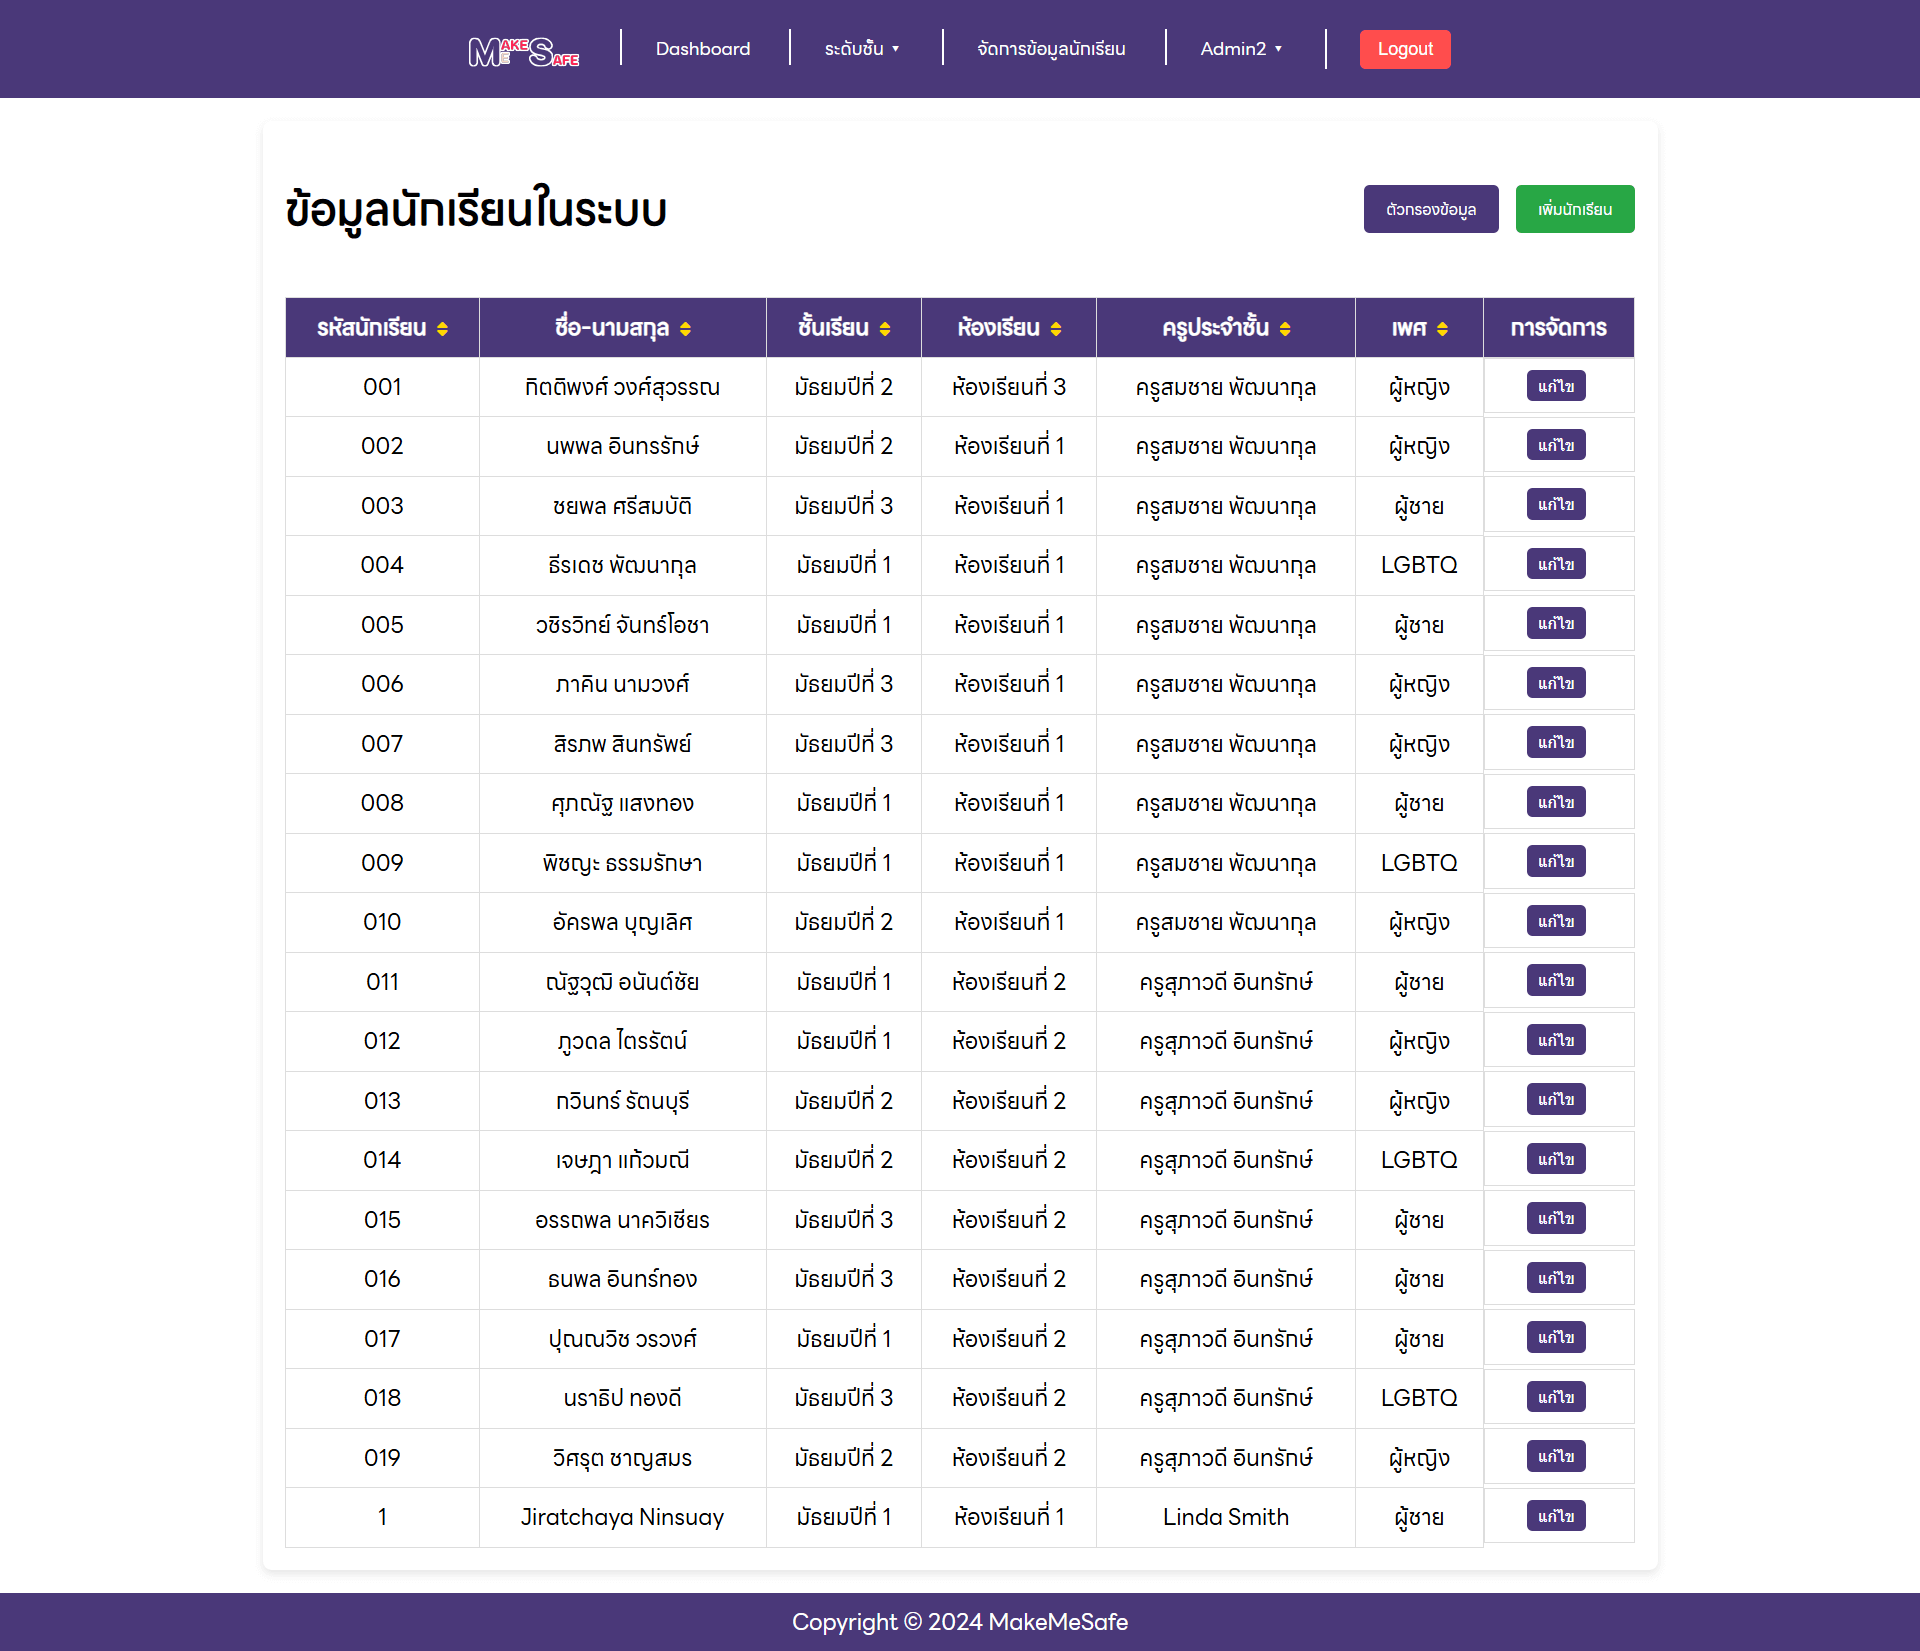This screenshot has width=1920, height=1651.
Task: Click teacher cell of student 011
Action: [x=1226, y=982]
